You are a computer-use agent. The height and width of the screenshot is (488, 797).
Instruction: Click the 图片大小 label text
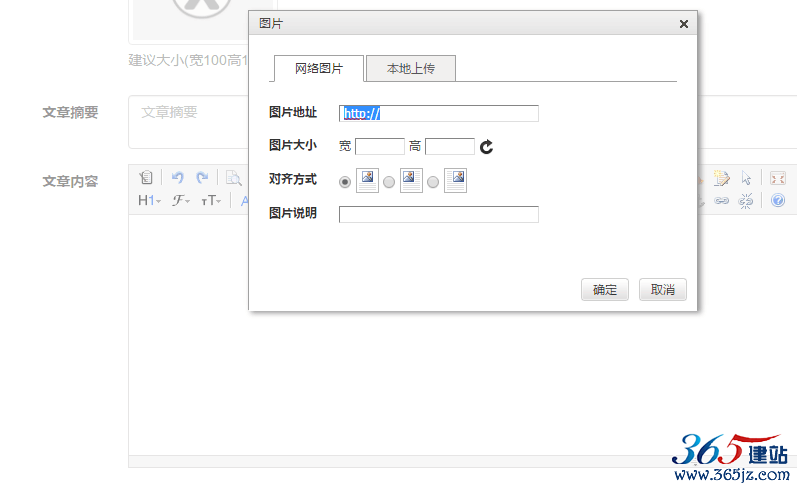[x=293, y=145]
